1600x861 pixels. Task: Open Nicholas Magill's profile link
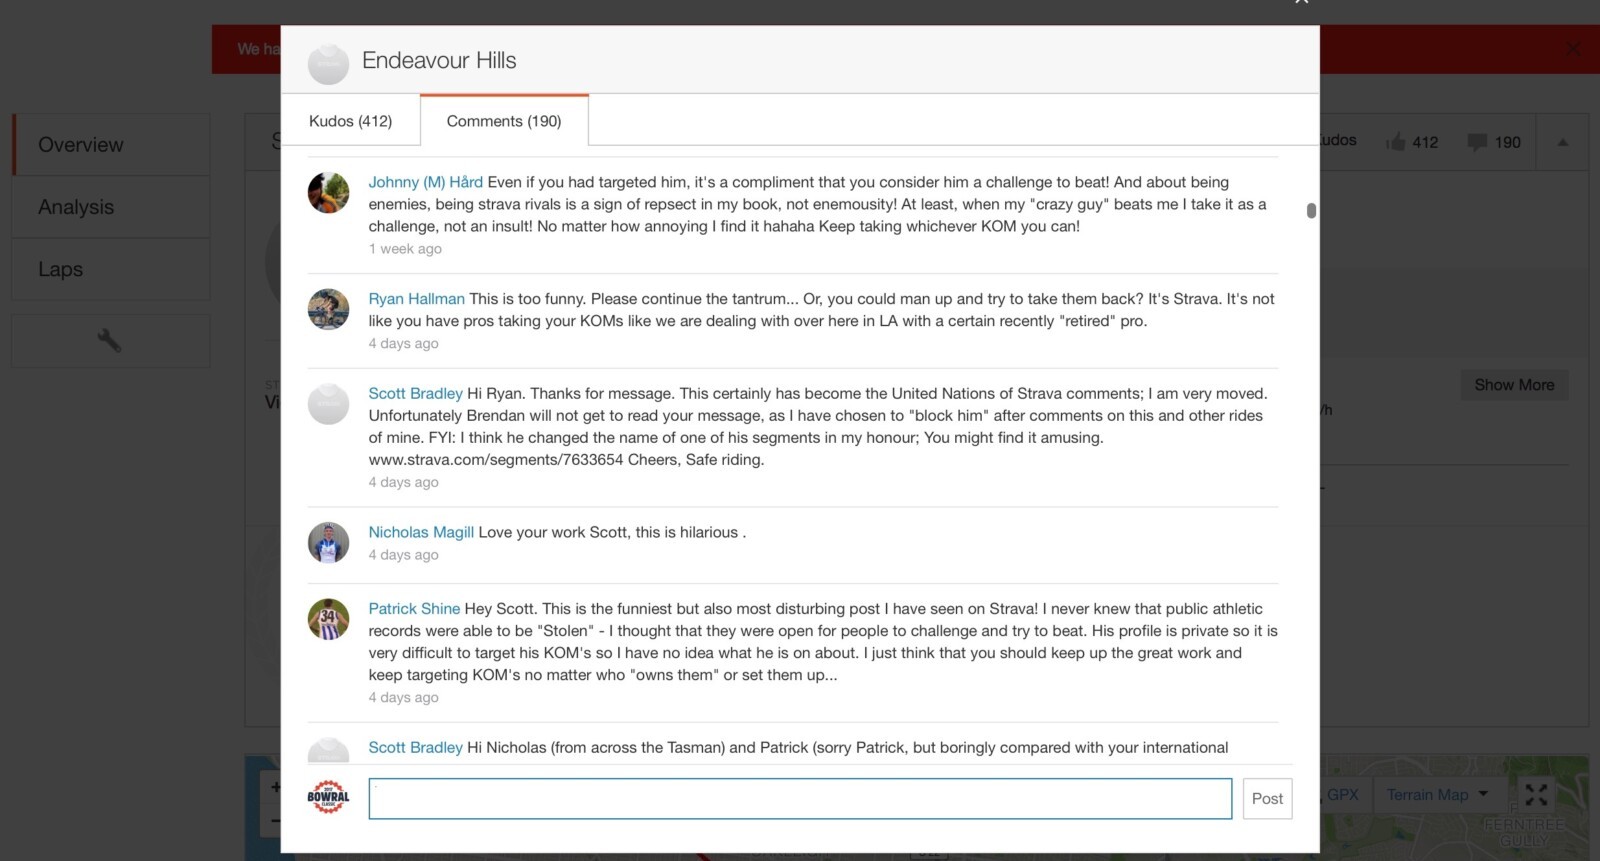tap(421, 533)
